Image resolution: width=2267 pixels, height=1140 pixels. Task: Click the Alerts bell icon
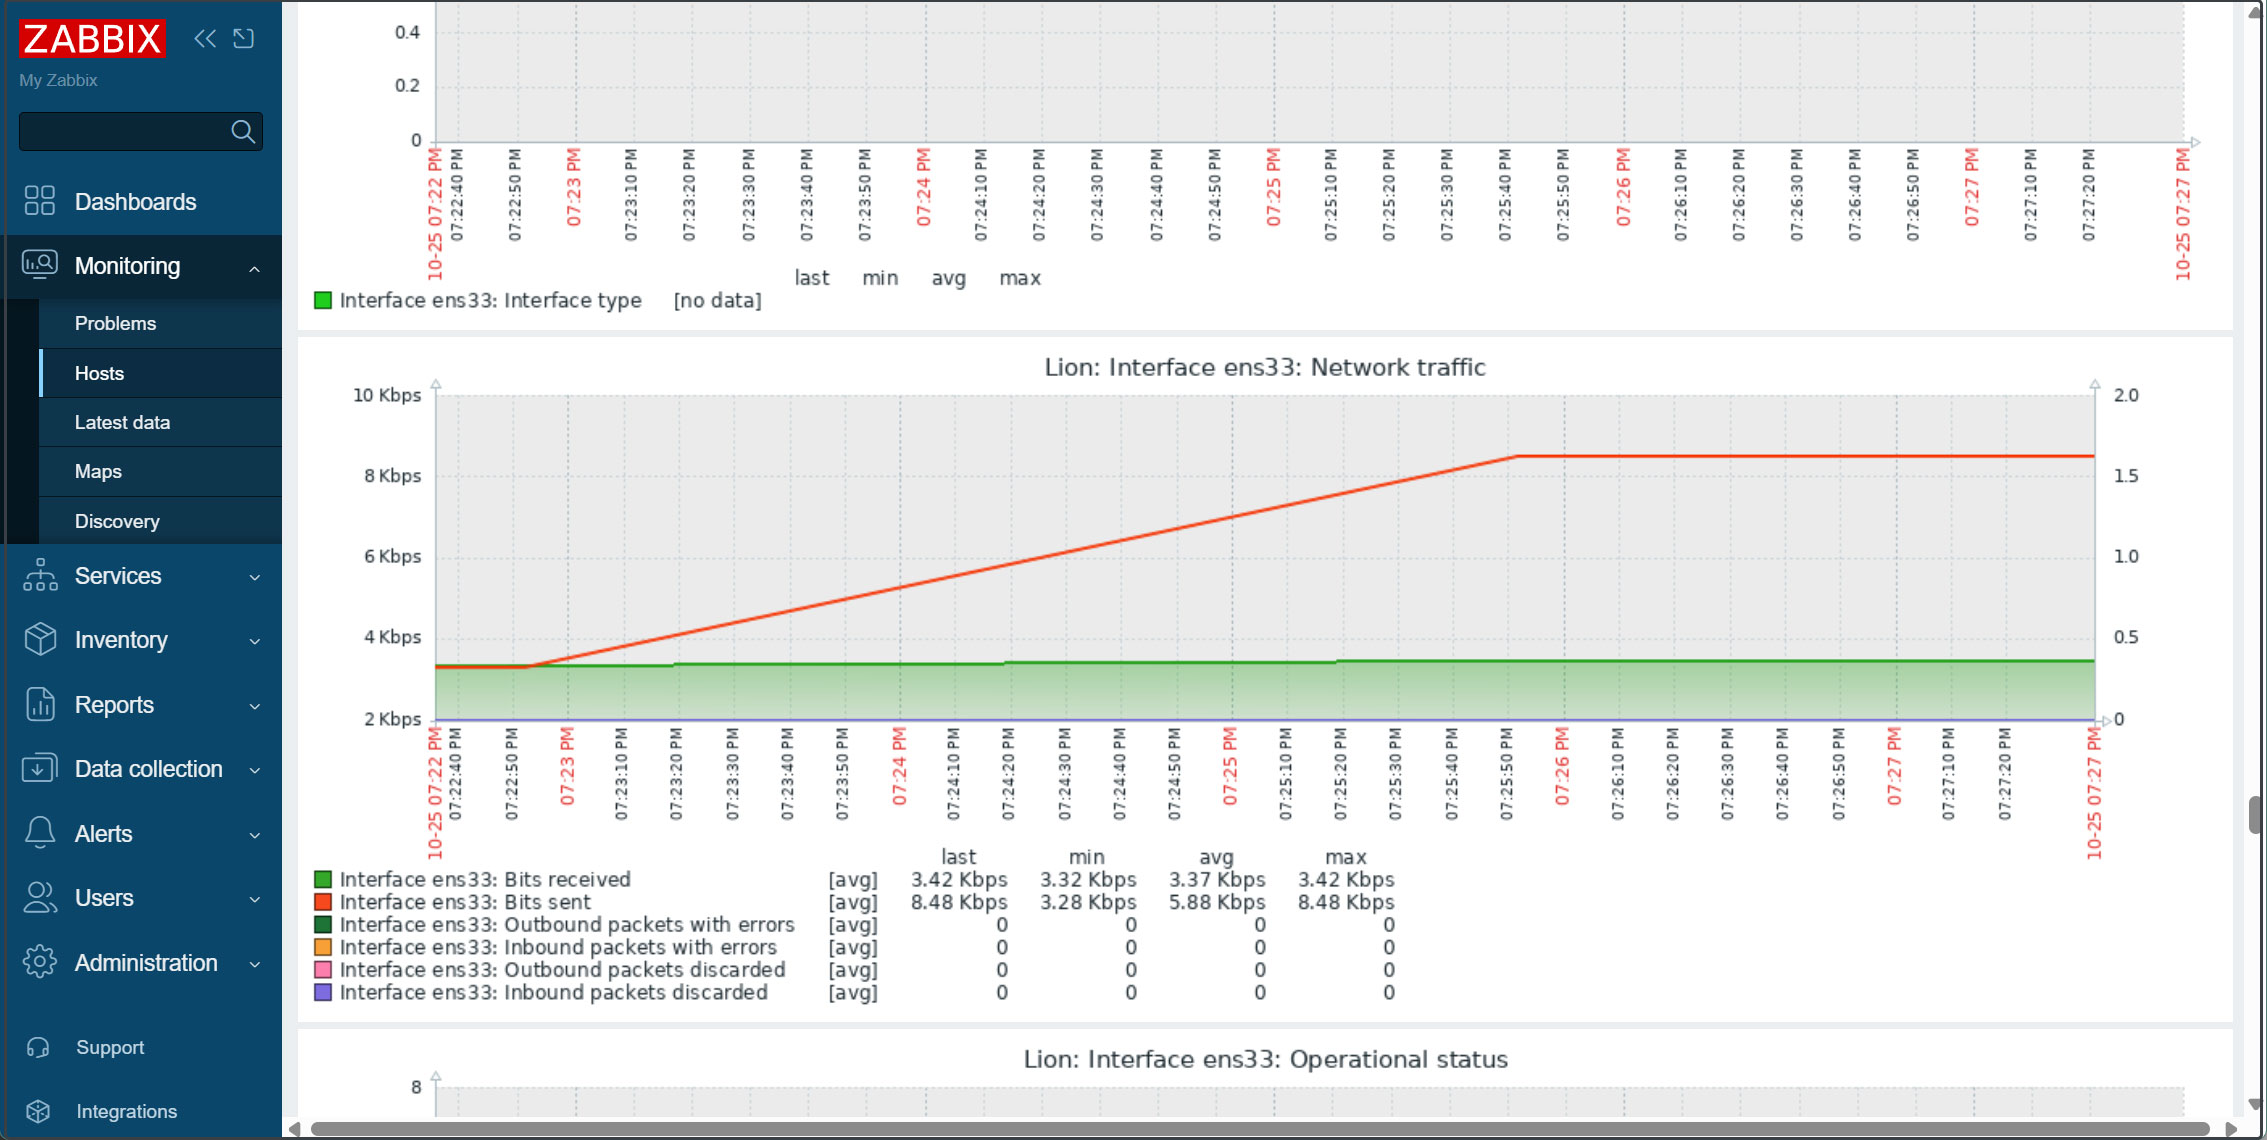[39, 833]
